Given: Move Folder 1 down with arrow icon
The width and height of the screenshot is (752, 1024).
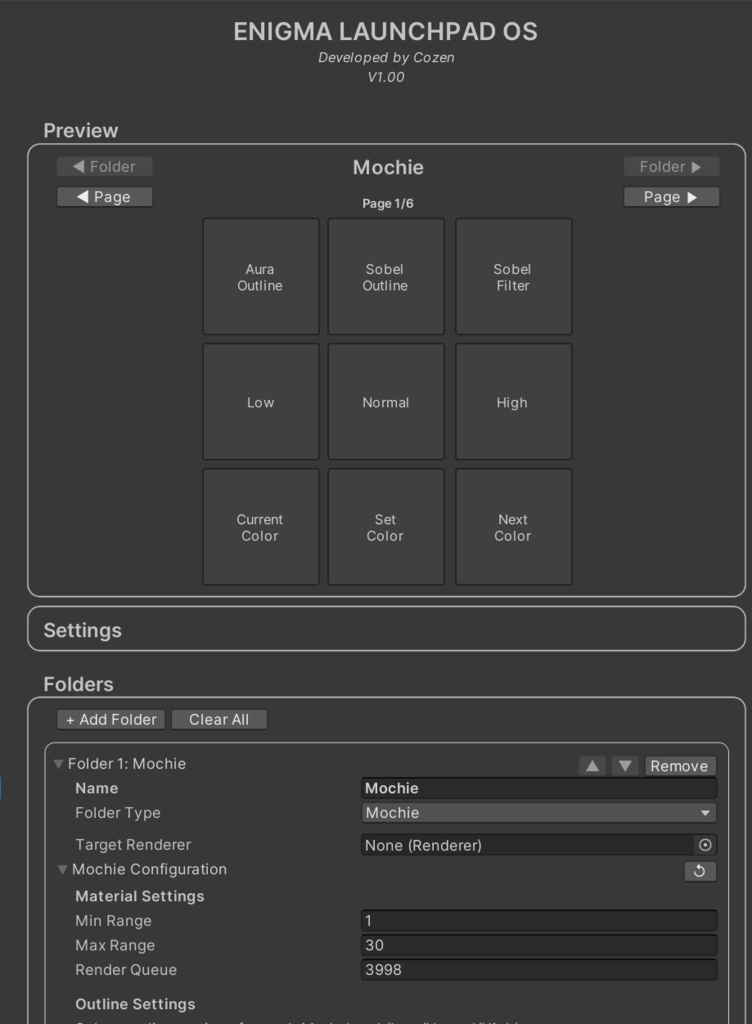Looking at the screenshot, I should click(x=625, y=766).
